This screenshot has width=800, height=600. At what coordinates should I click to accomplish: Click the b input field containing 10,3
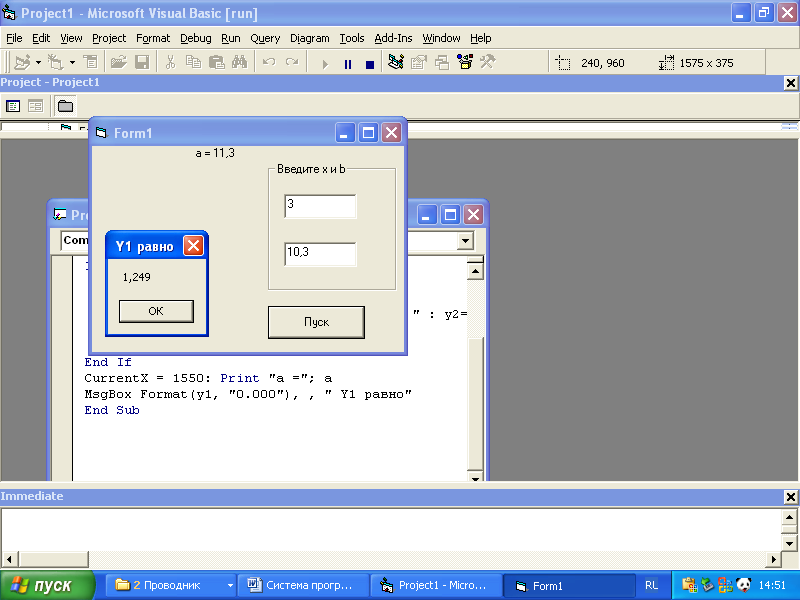pos(320,254)
